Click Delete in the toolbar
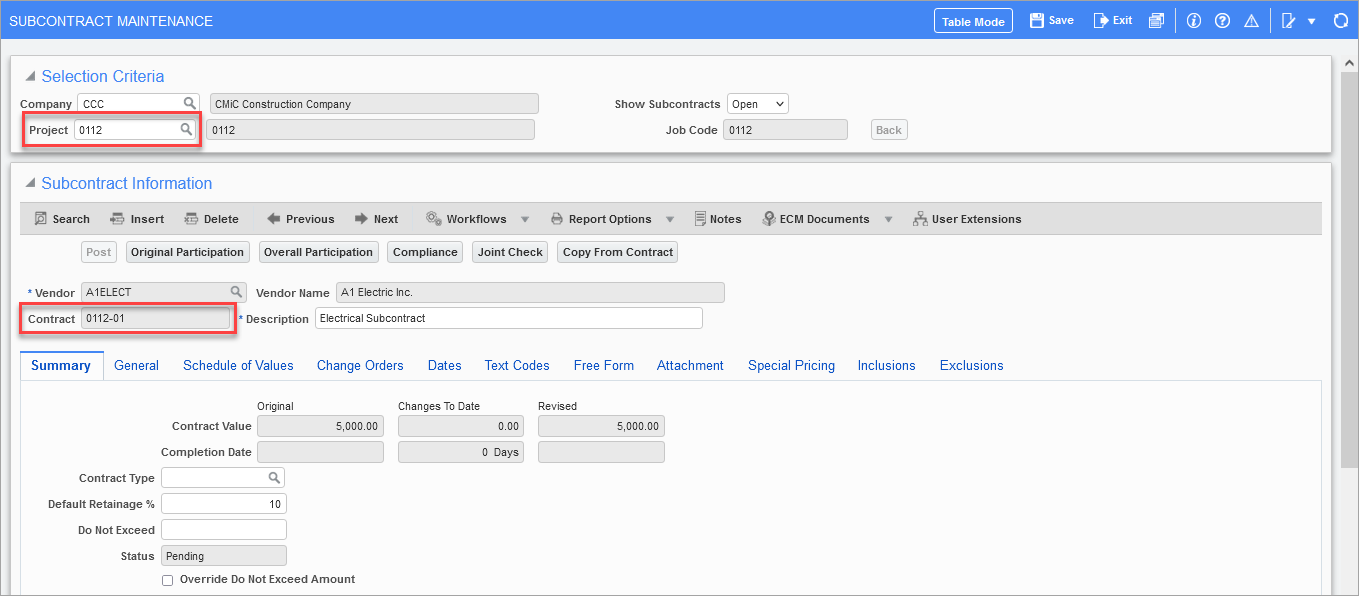This screenshot has width=1359, height=596. (211, 219)
